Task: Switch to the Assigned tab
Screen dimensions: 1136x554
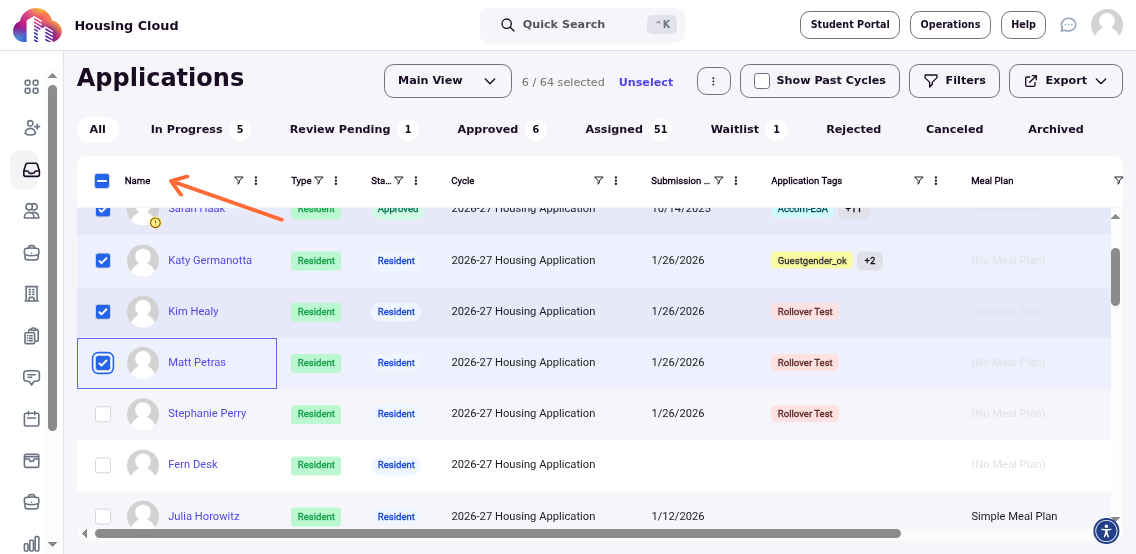Action: click(x=628, y=130)
